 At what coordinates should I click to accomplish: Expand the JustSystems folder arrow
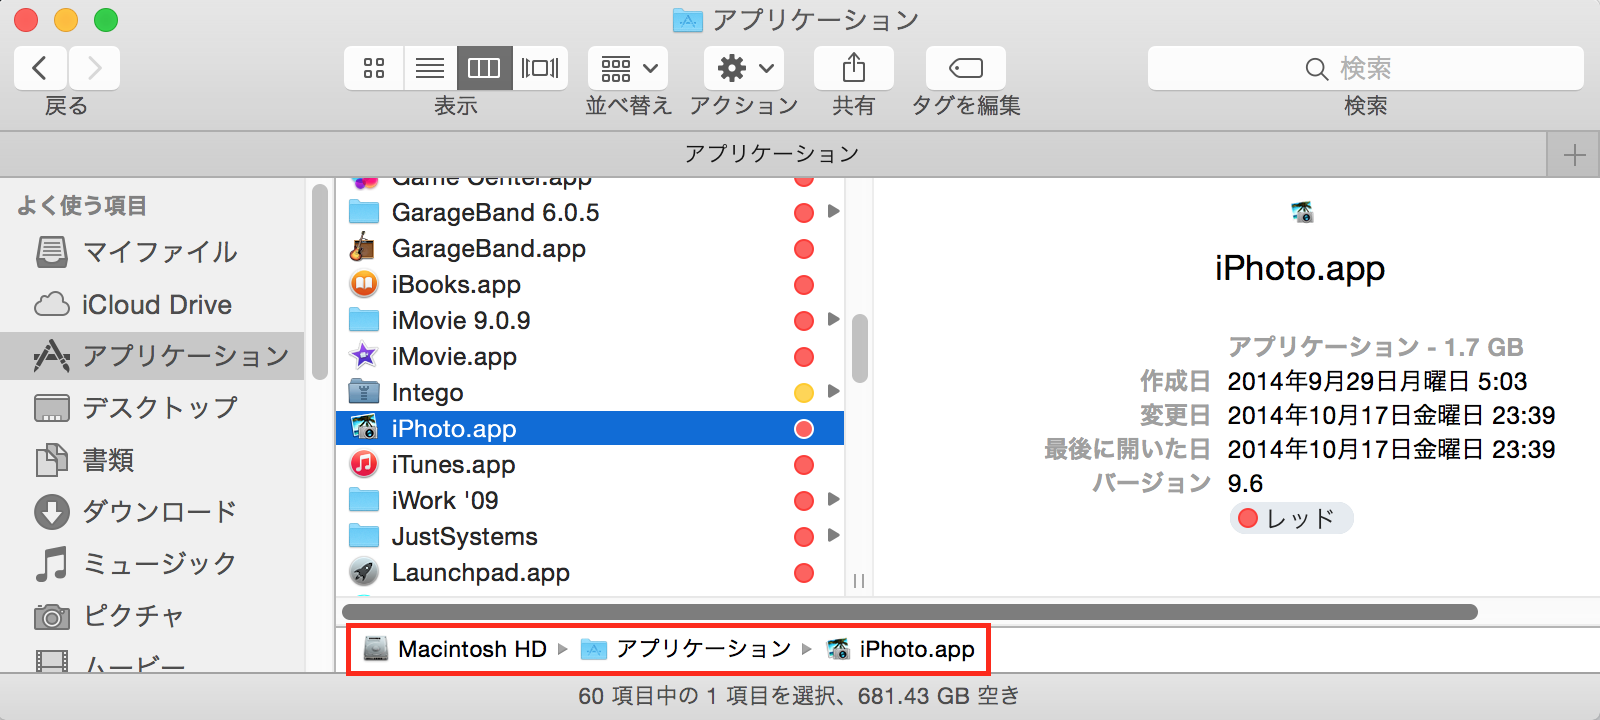(x=833, y=536)
